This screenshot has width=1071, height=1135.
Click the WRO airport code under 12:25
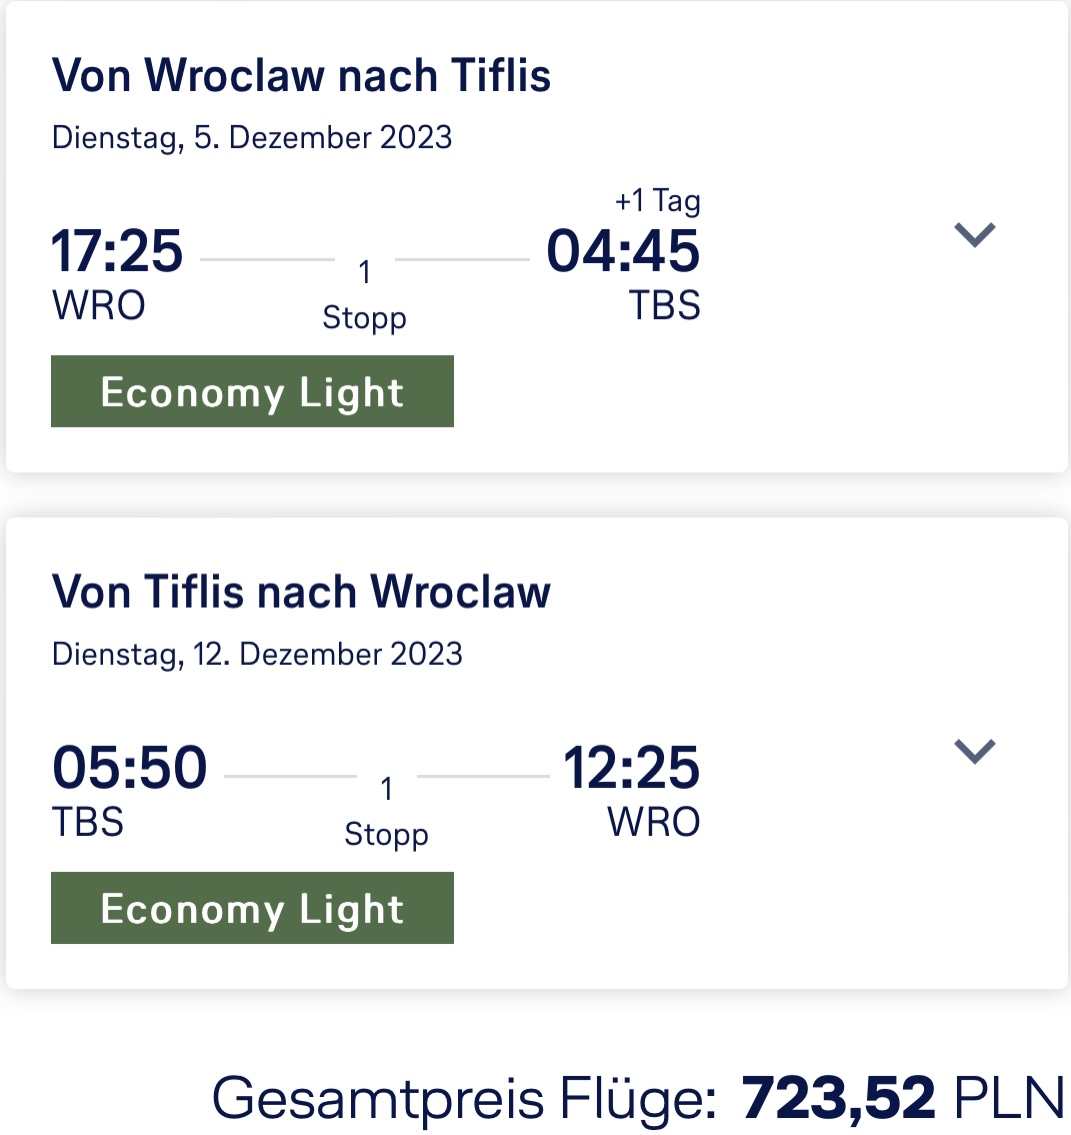coord(653,822)
